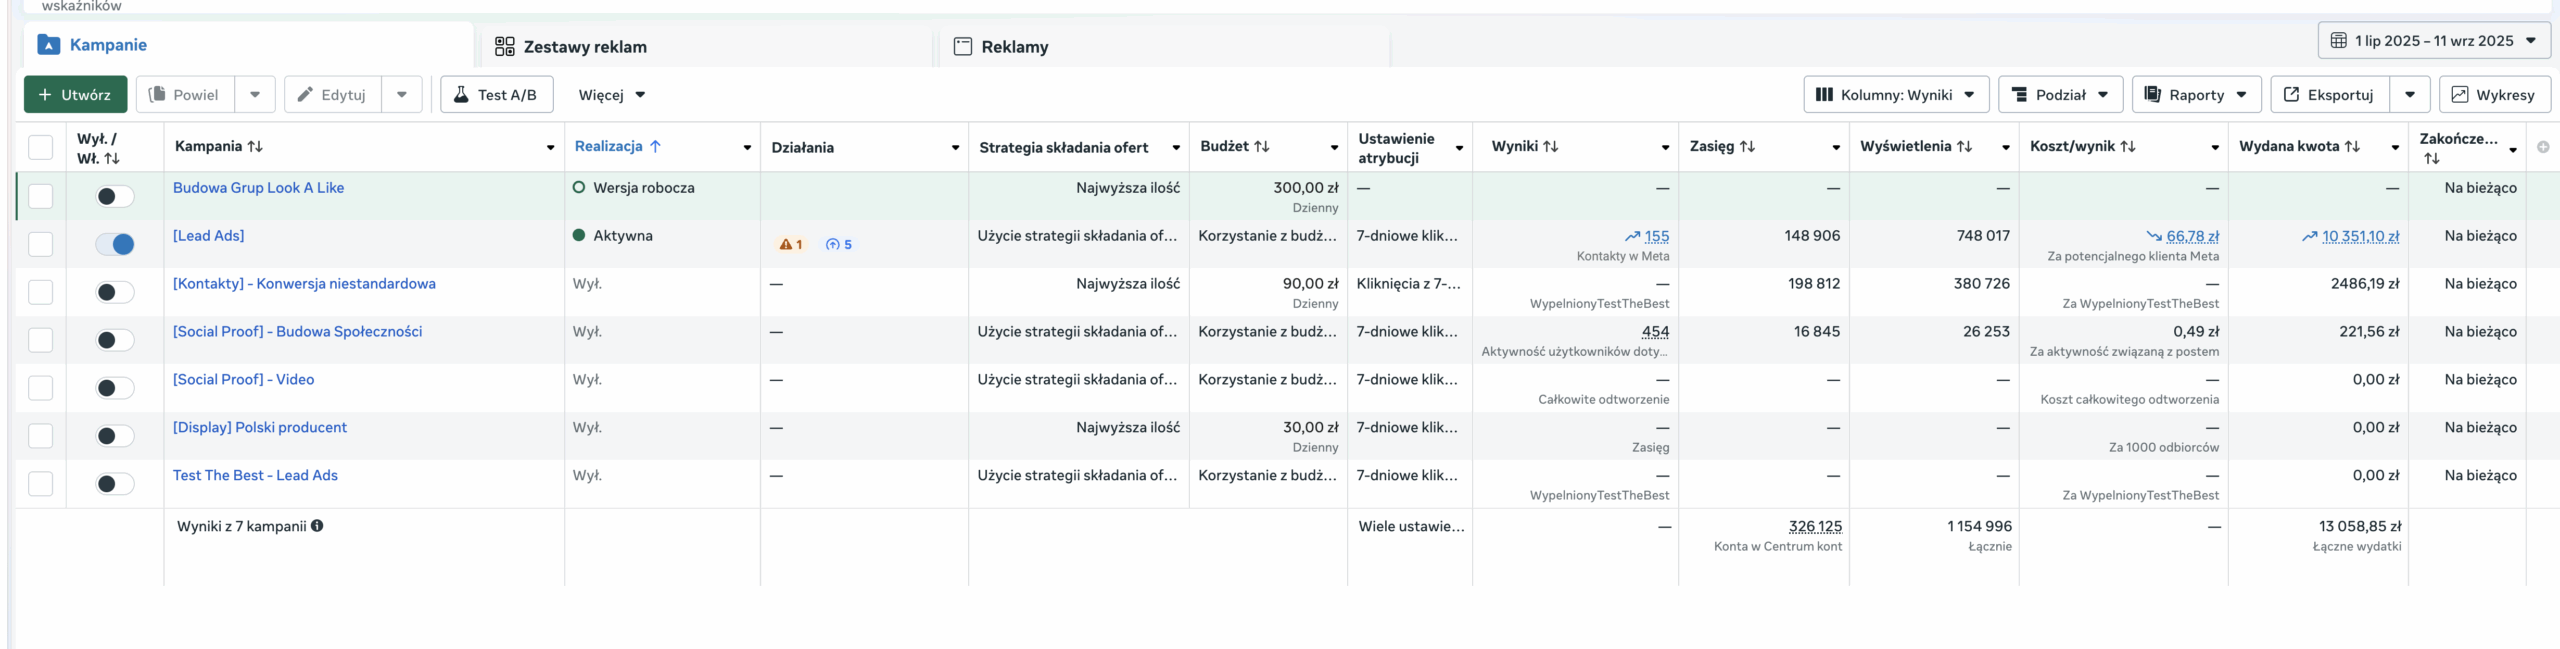Click the warning icon in Lead Ads row
2560x649 pixels.
point(786,244)
